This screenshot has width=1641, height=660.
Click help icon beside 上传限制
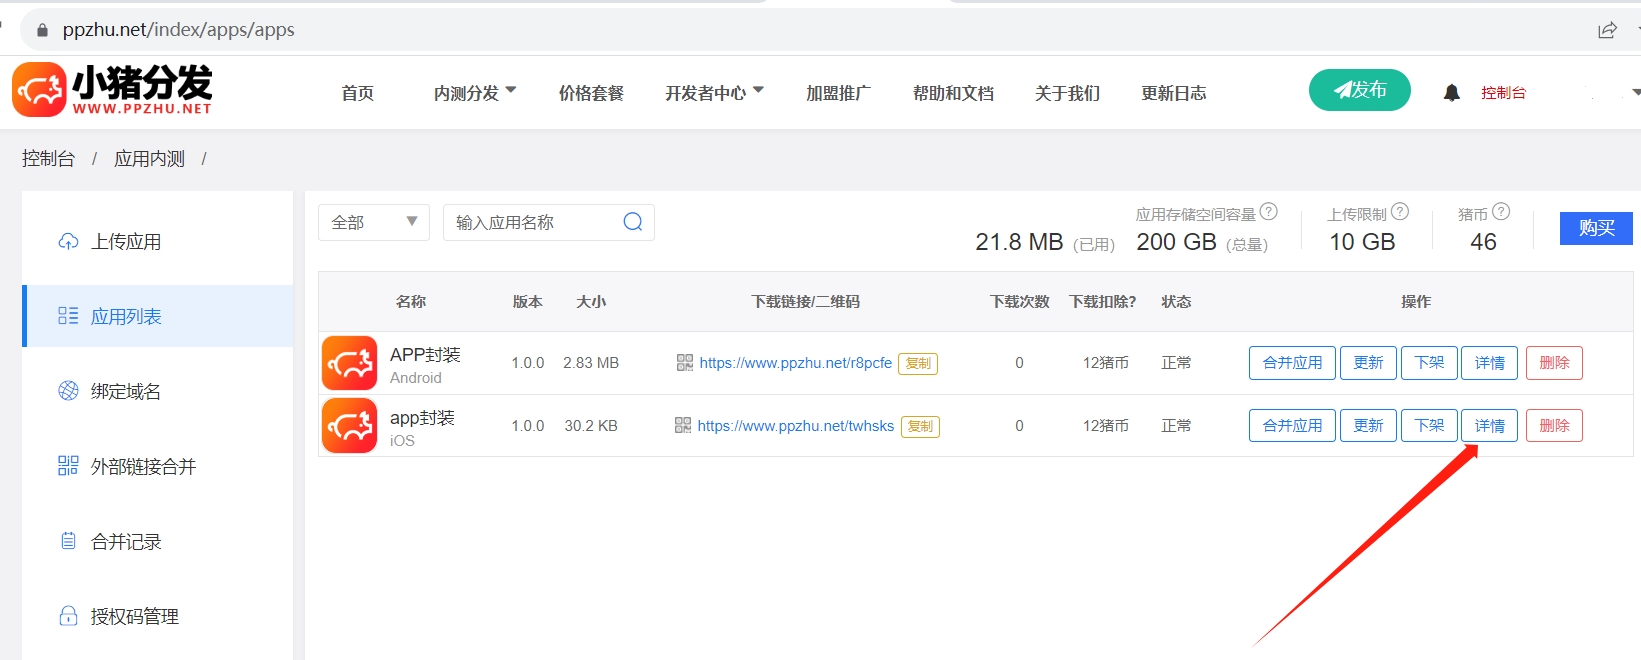pyautogui.click(x=1400, y=212)
